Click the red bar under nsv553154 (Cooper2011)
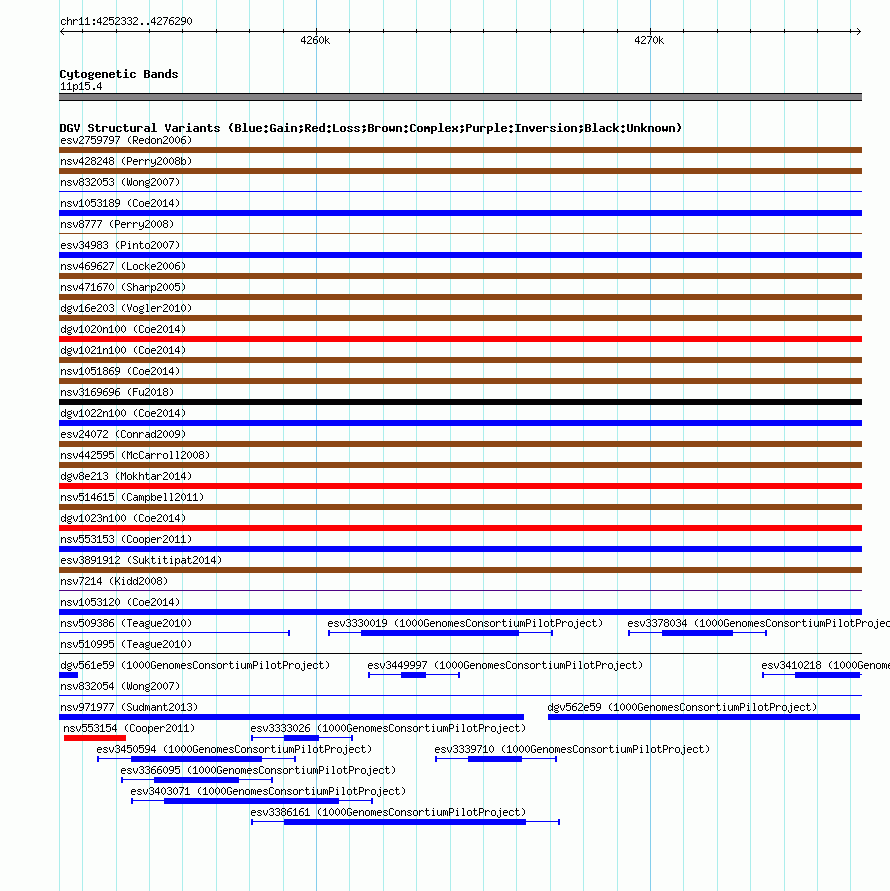This screenshot has width=890, height=891. click(x=94, y=738)
